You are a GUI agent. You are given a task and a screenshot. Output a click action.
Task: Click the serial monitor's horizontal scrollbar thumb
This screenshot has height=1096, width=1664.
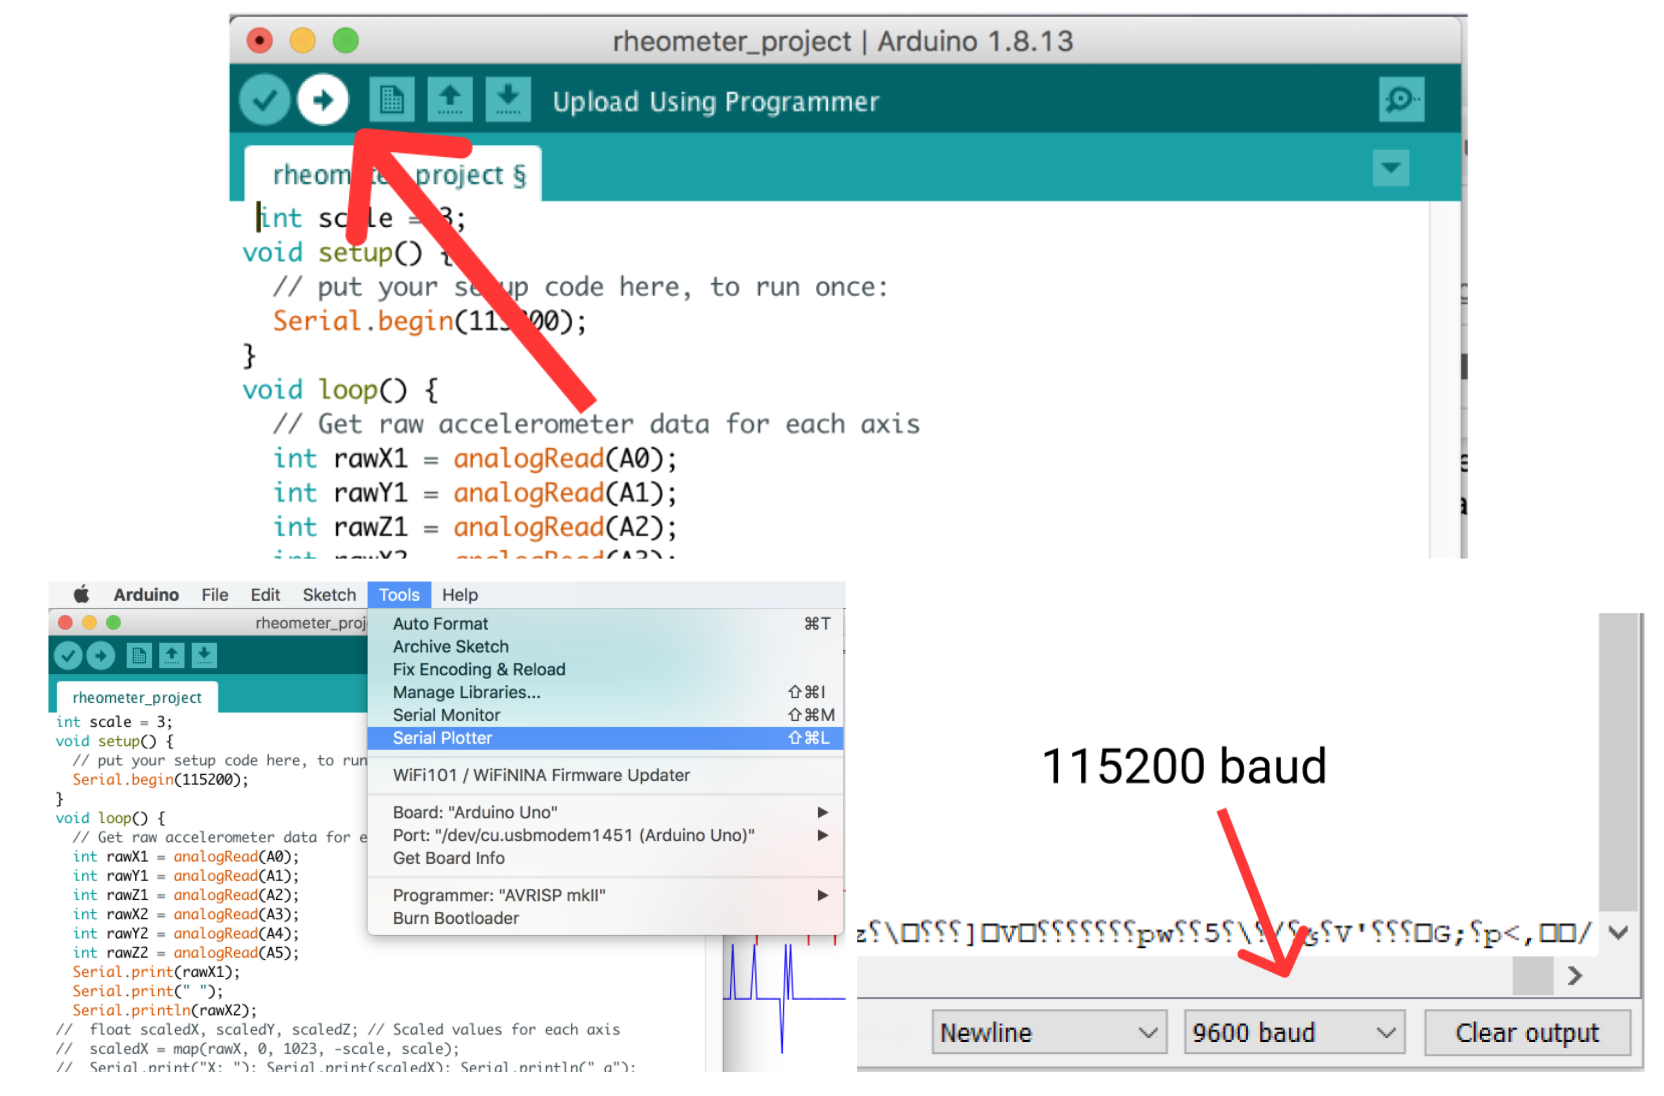[1533, 976]
